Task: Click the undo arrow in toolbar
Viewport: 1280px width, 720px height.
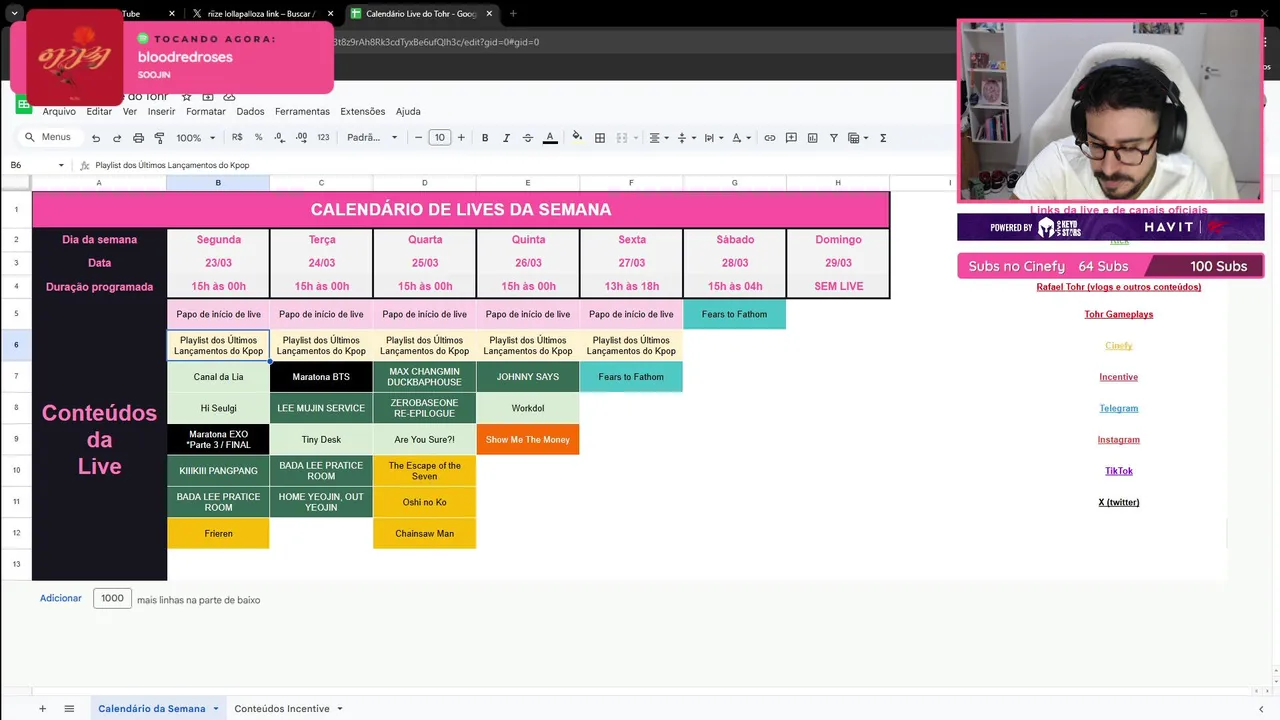Action: coord(96,138)
